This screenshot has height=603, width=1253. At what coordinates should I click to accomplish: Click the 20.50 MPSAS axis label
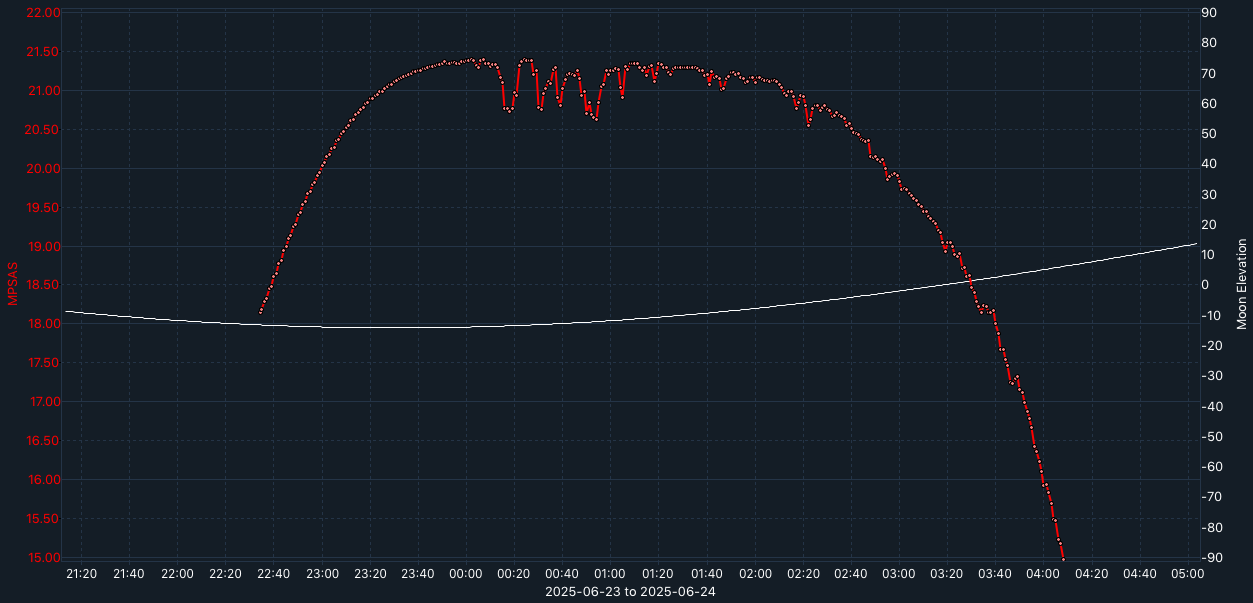pos(43,130)
